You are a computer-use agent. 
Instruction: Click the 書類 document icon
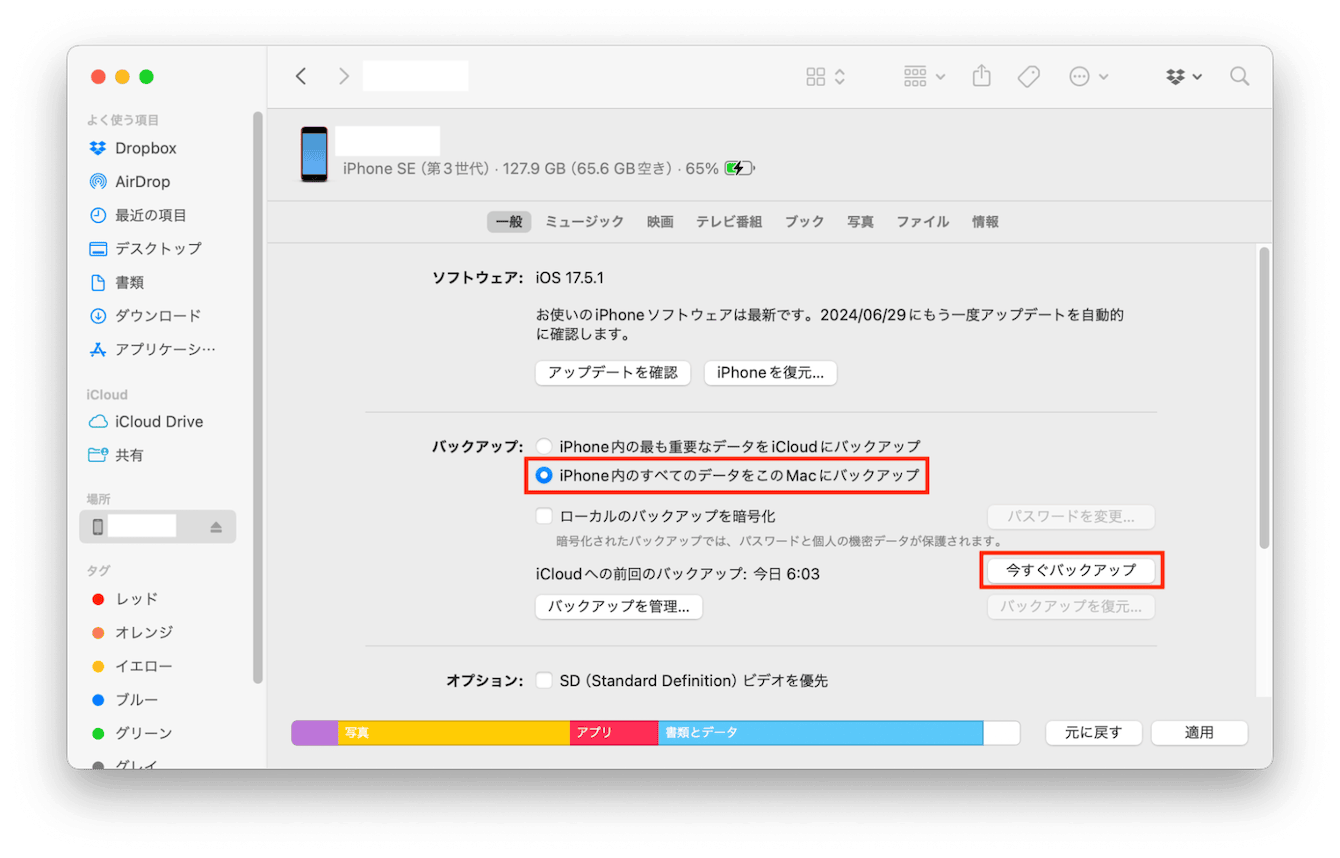click(98, 282)
